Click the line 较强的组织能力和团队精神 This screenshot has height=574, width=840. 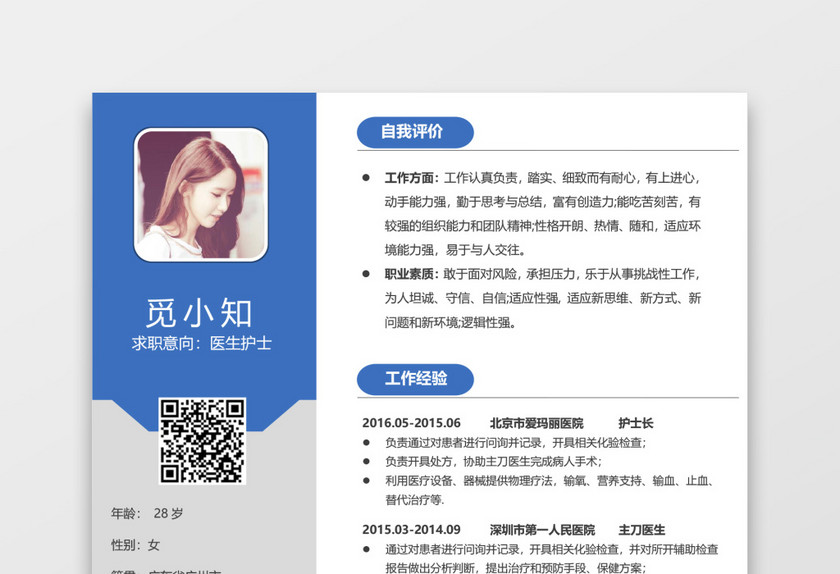542,226
